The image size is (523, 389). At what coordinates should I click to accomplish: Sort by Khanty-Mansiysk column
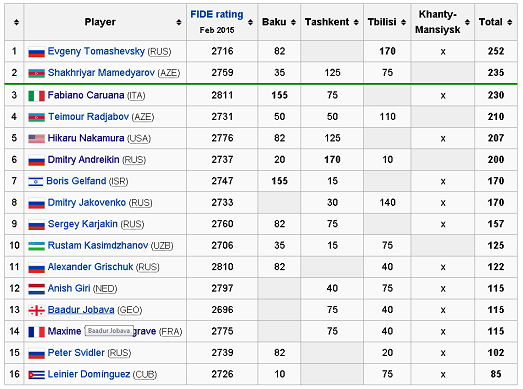pos(467,22)
